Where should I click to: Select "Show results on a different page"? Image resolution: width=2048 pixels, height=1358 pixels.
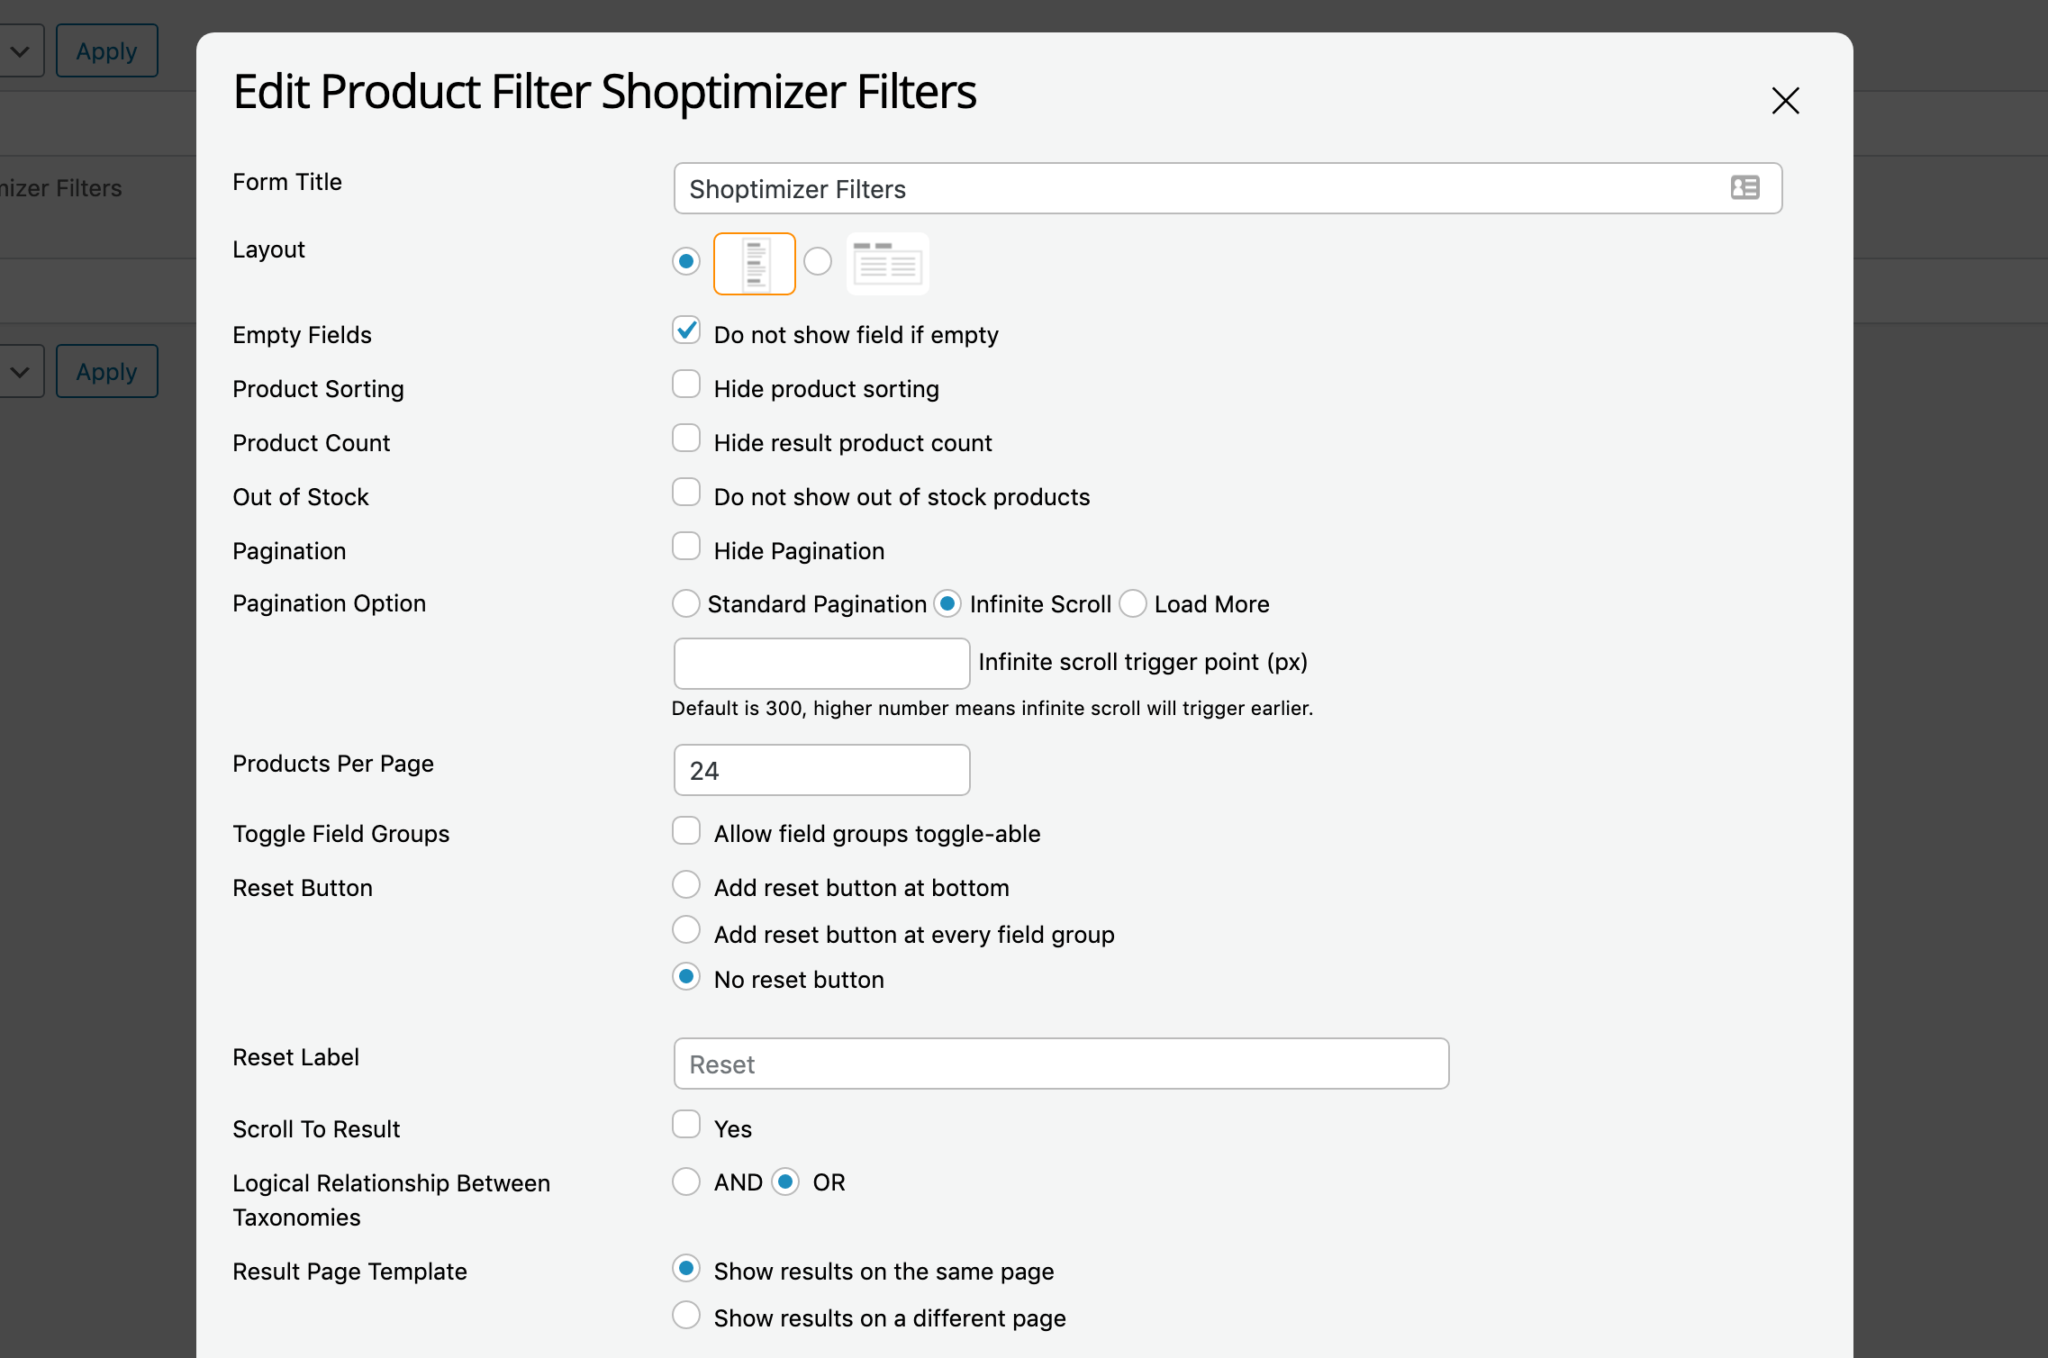686,1315
